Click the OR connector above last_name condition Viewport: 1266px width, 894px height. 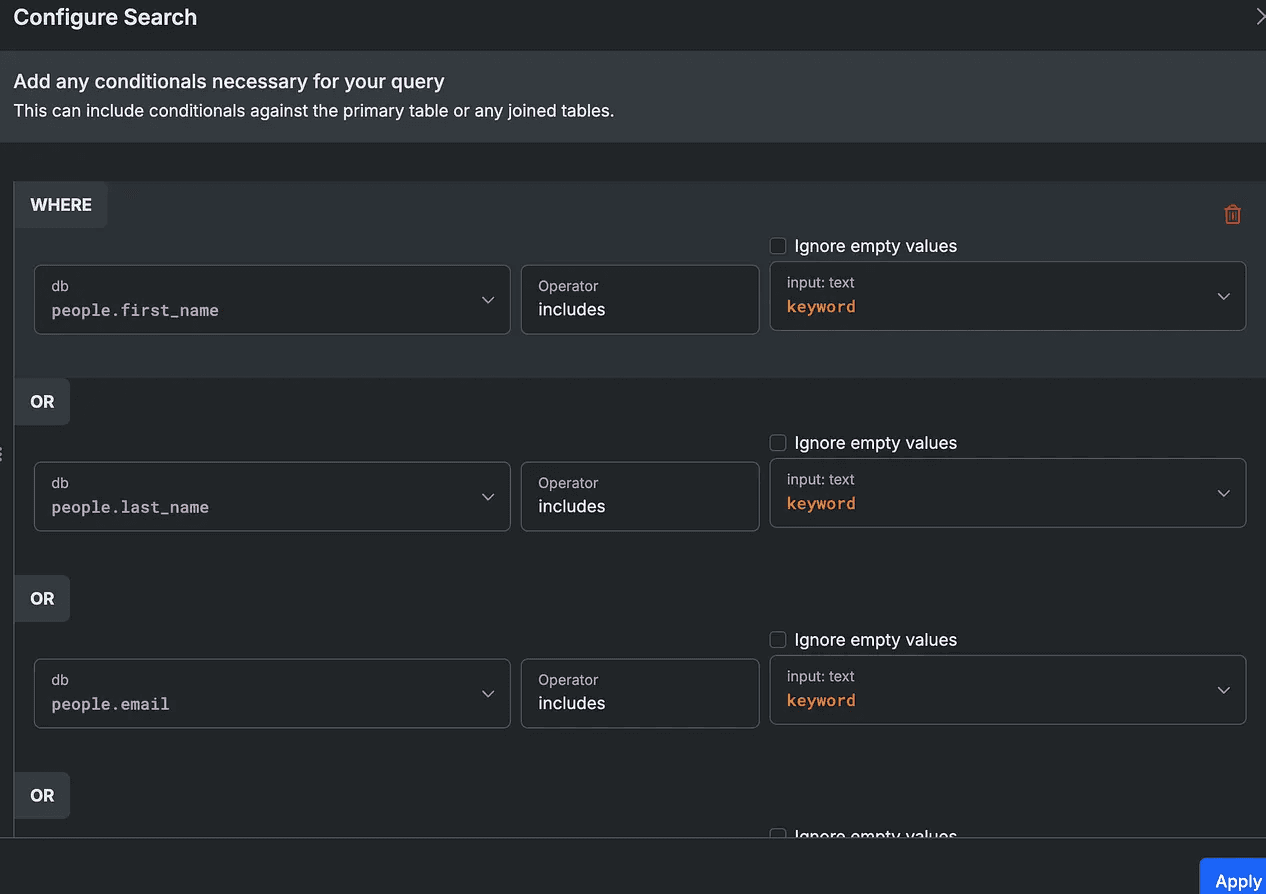[x=42, y=402]
